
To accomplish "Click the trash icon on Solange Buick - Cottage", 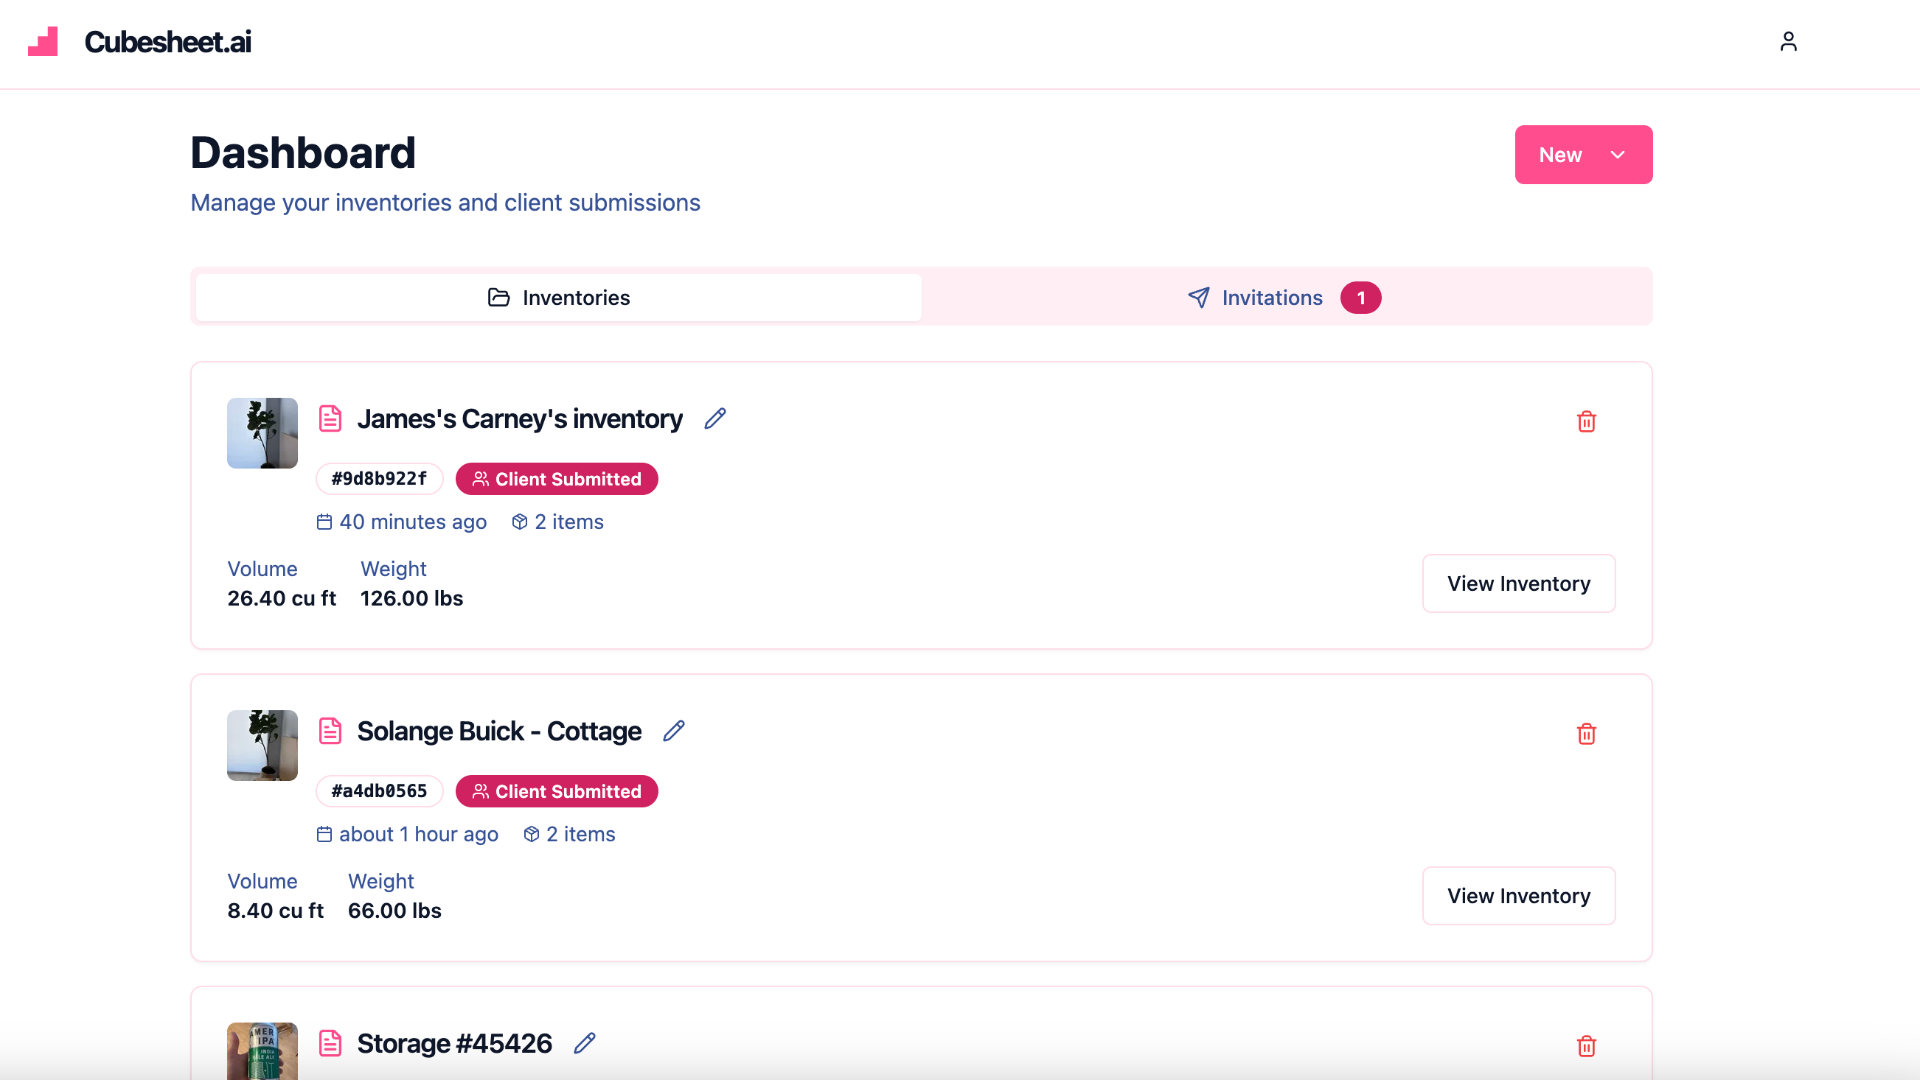I will (x=1586, y=733).
